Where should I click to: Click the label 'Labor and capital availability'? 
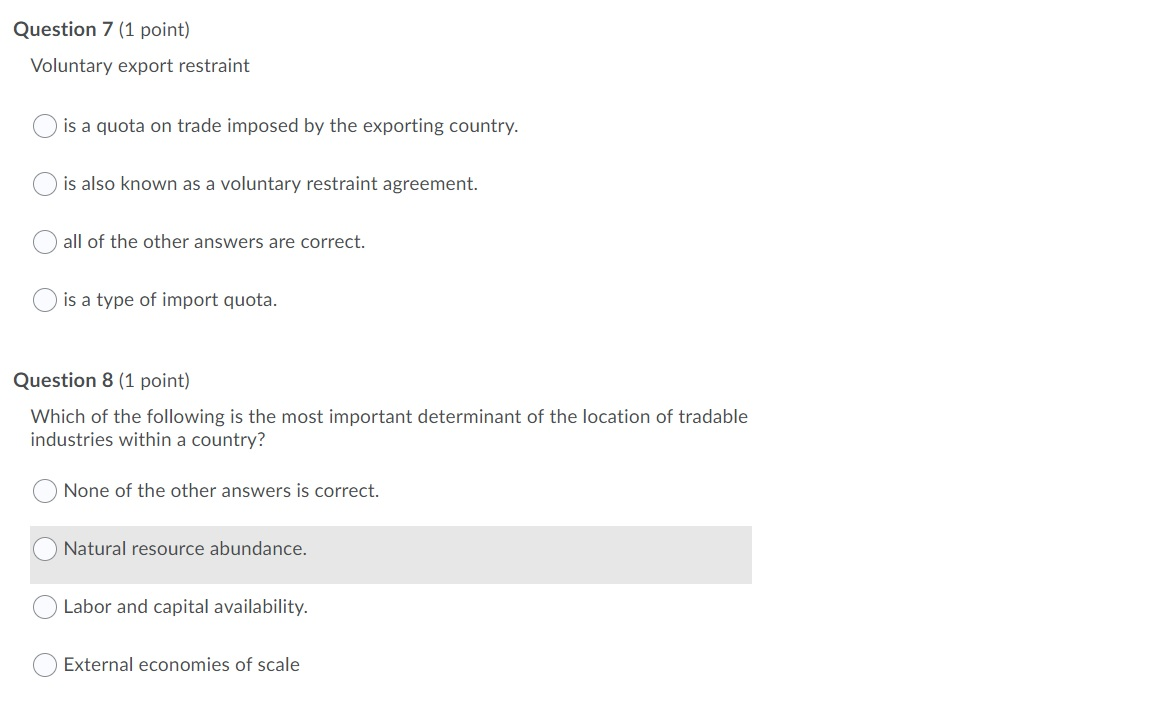pos(185,607)
